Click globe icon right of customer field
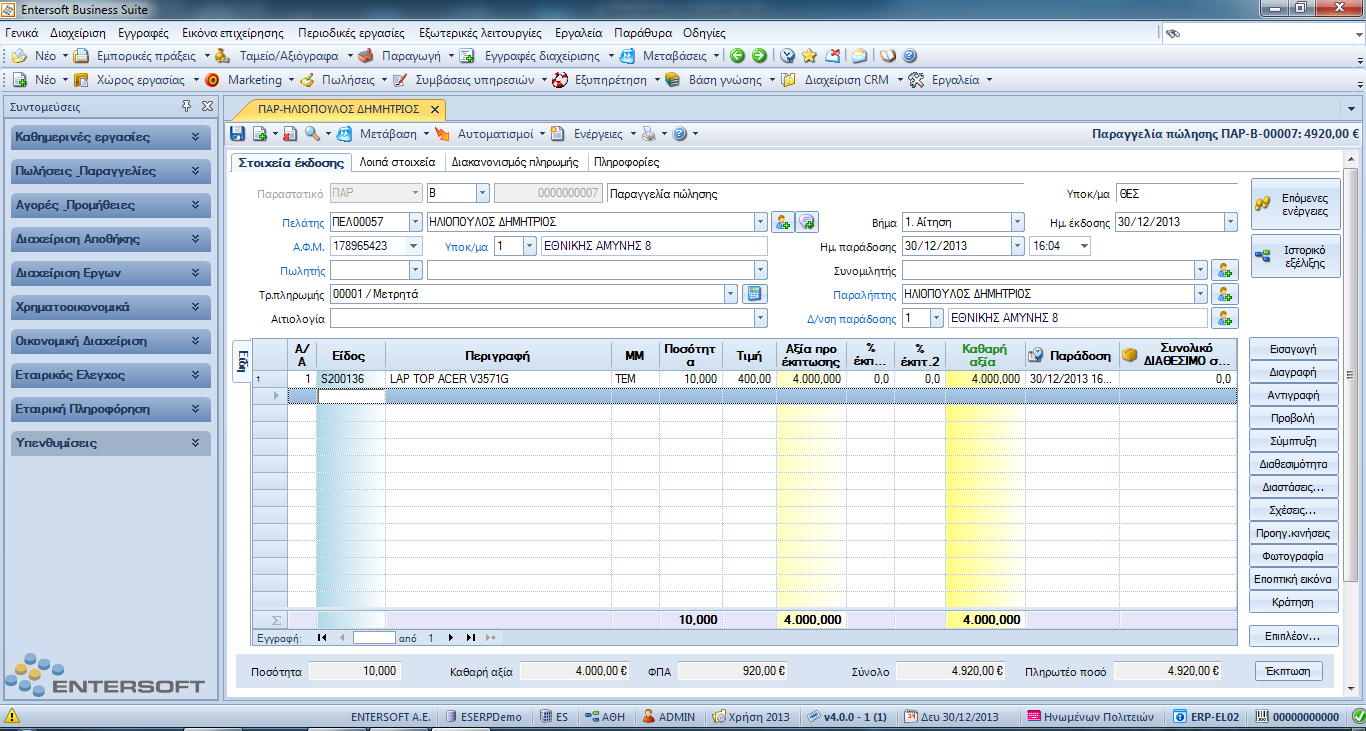Viewport: 1366px width, 731px height. point(807,221)
